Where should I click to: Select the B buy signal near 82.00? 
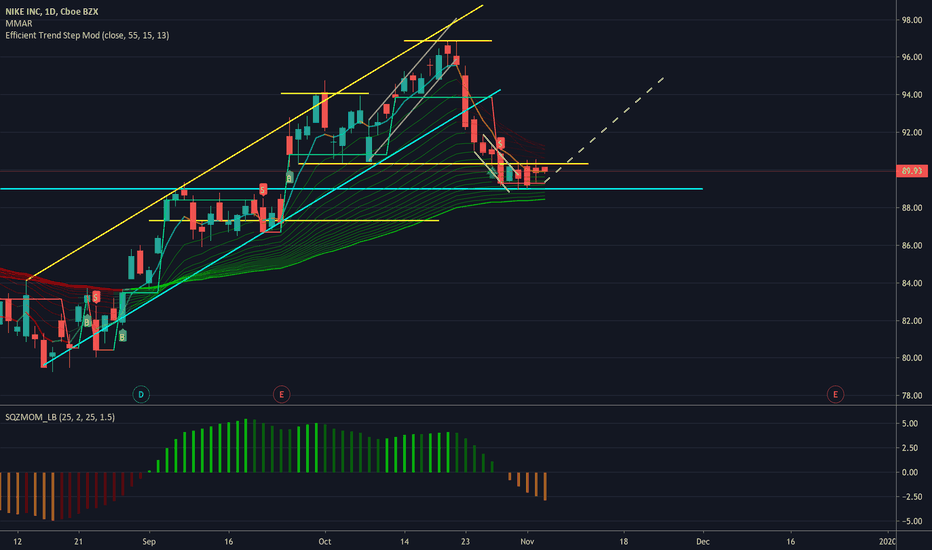[x=87, y=322]
